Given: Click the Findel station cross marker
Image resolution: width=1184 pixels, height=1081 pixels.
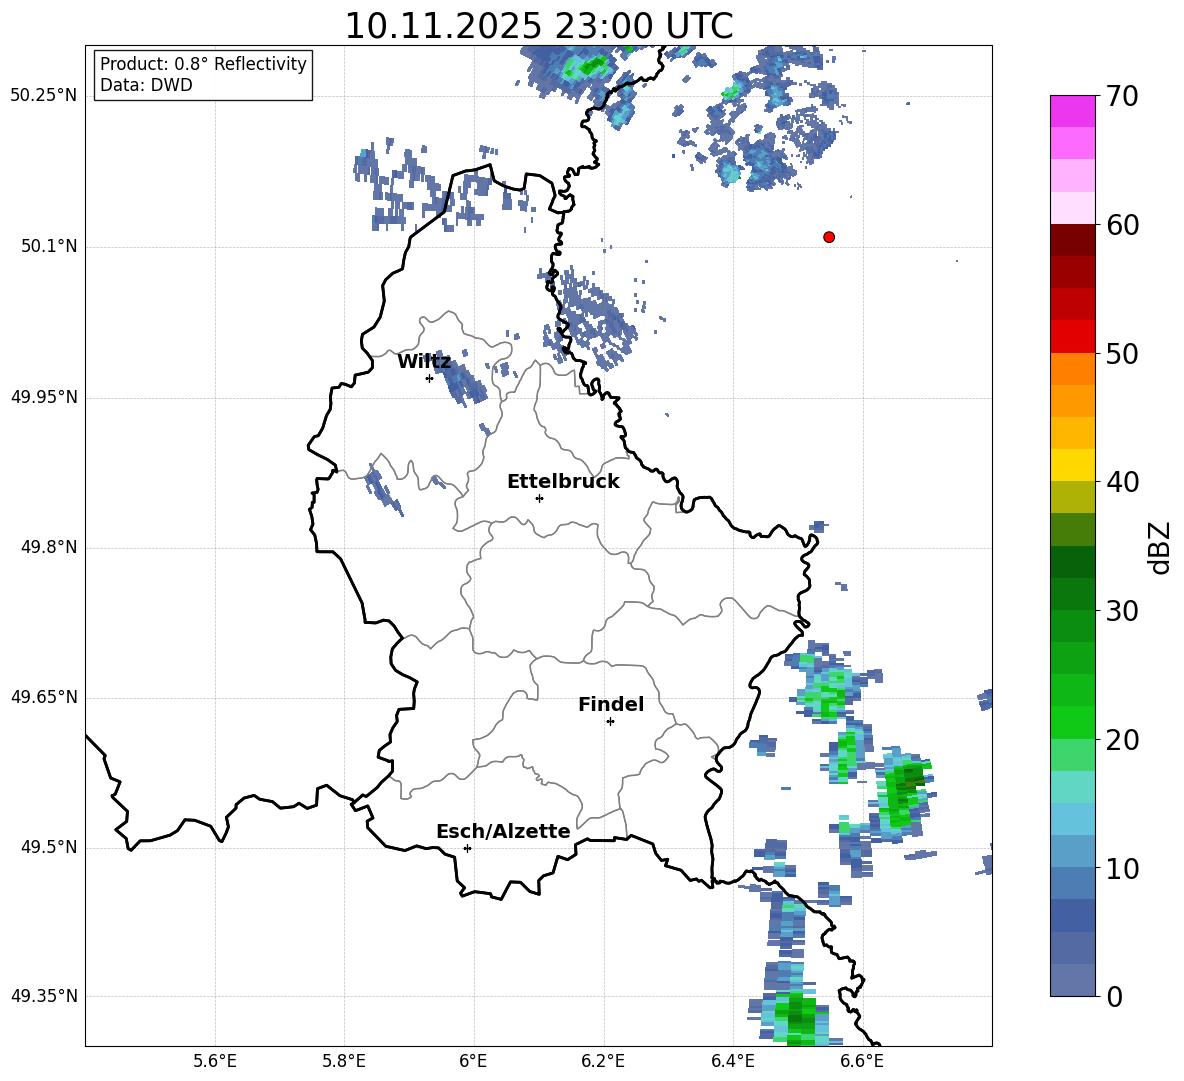Looking at the screenshot, I should pyautogui.click(x=610, y=722).
